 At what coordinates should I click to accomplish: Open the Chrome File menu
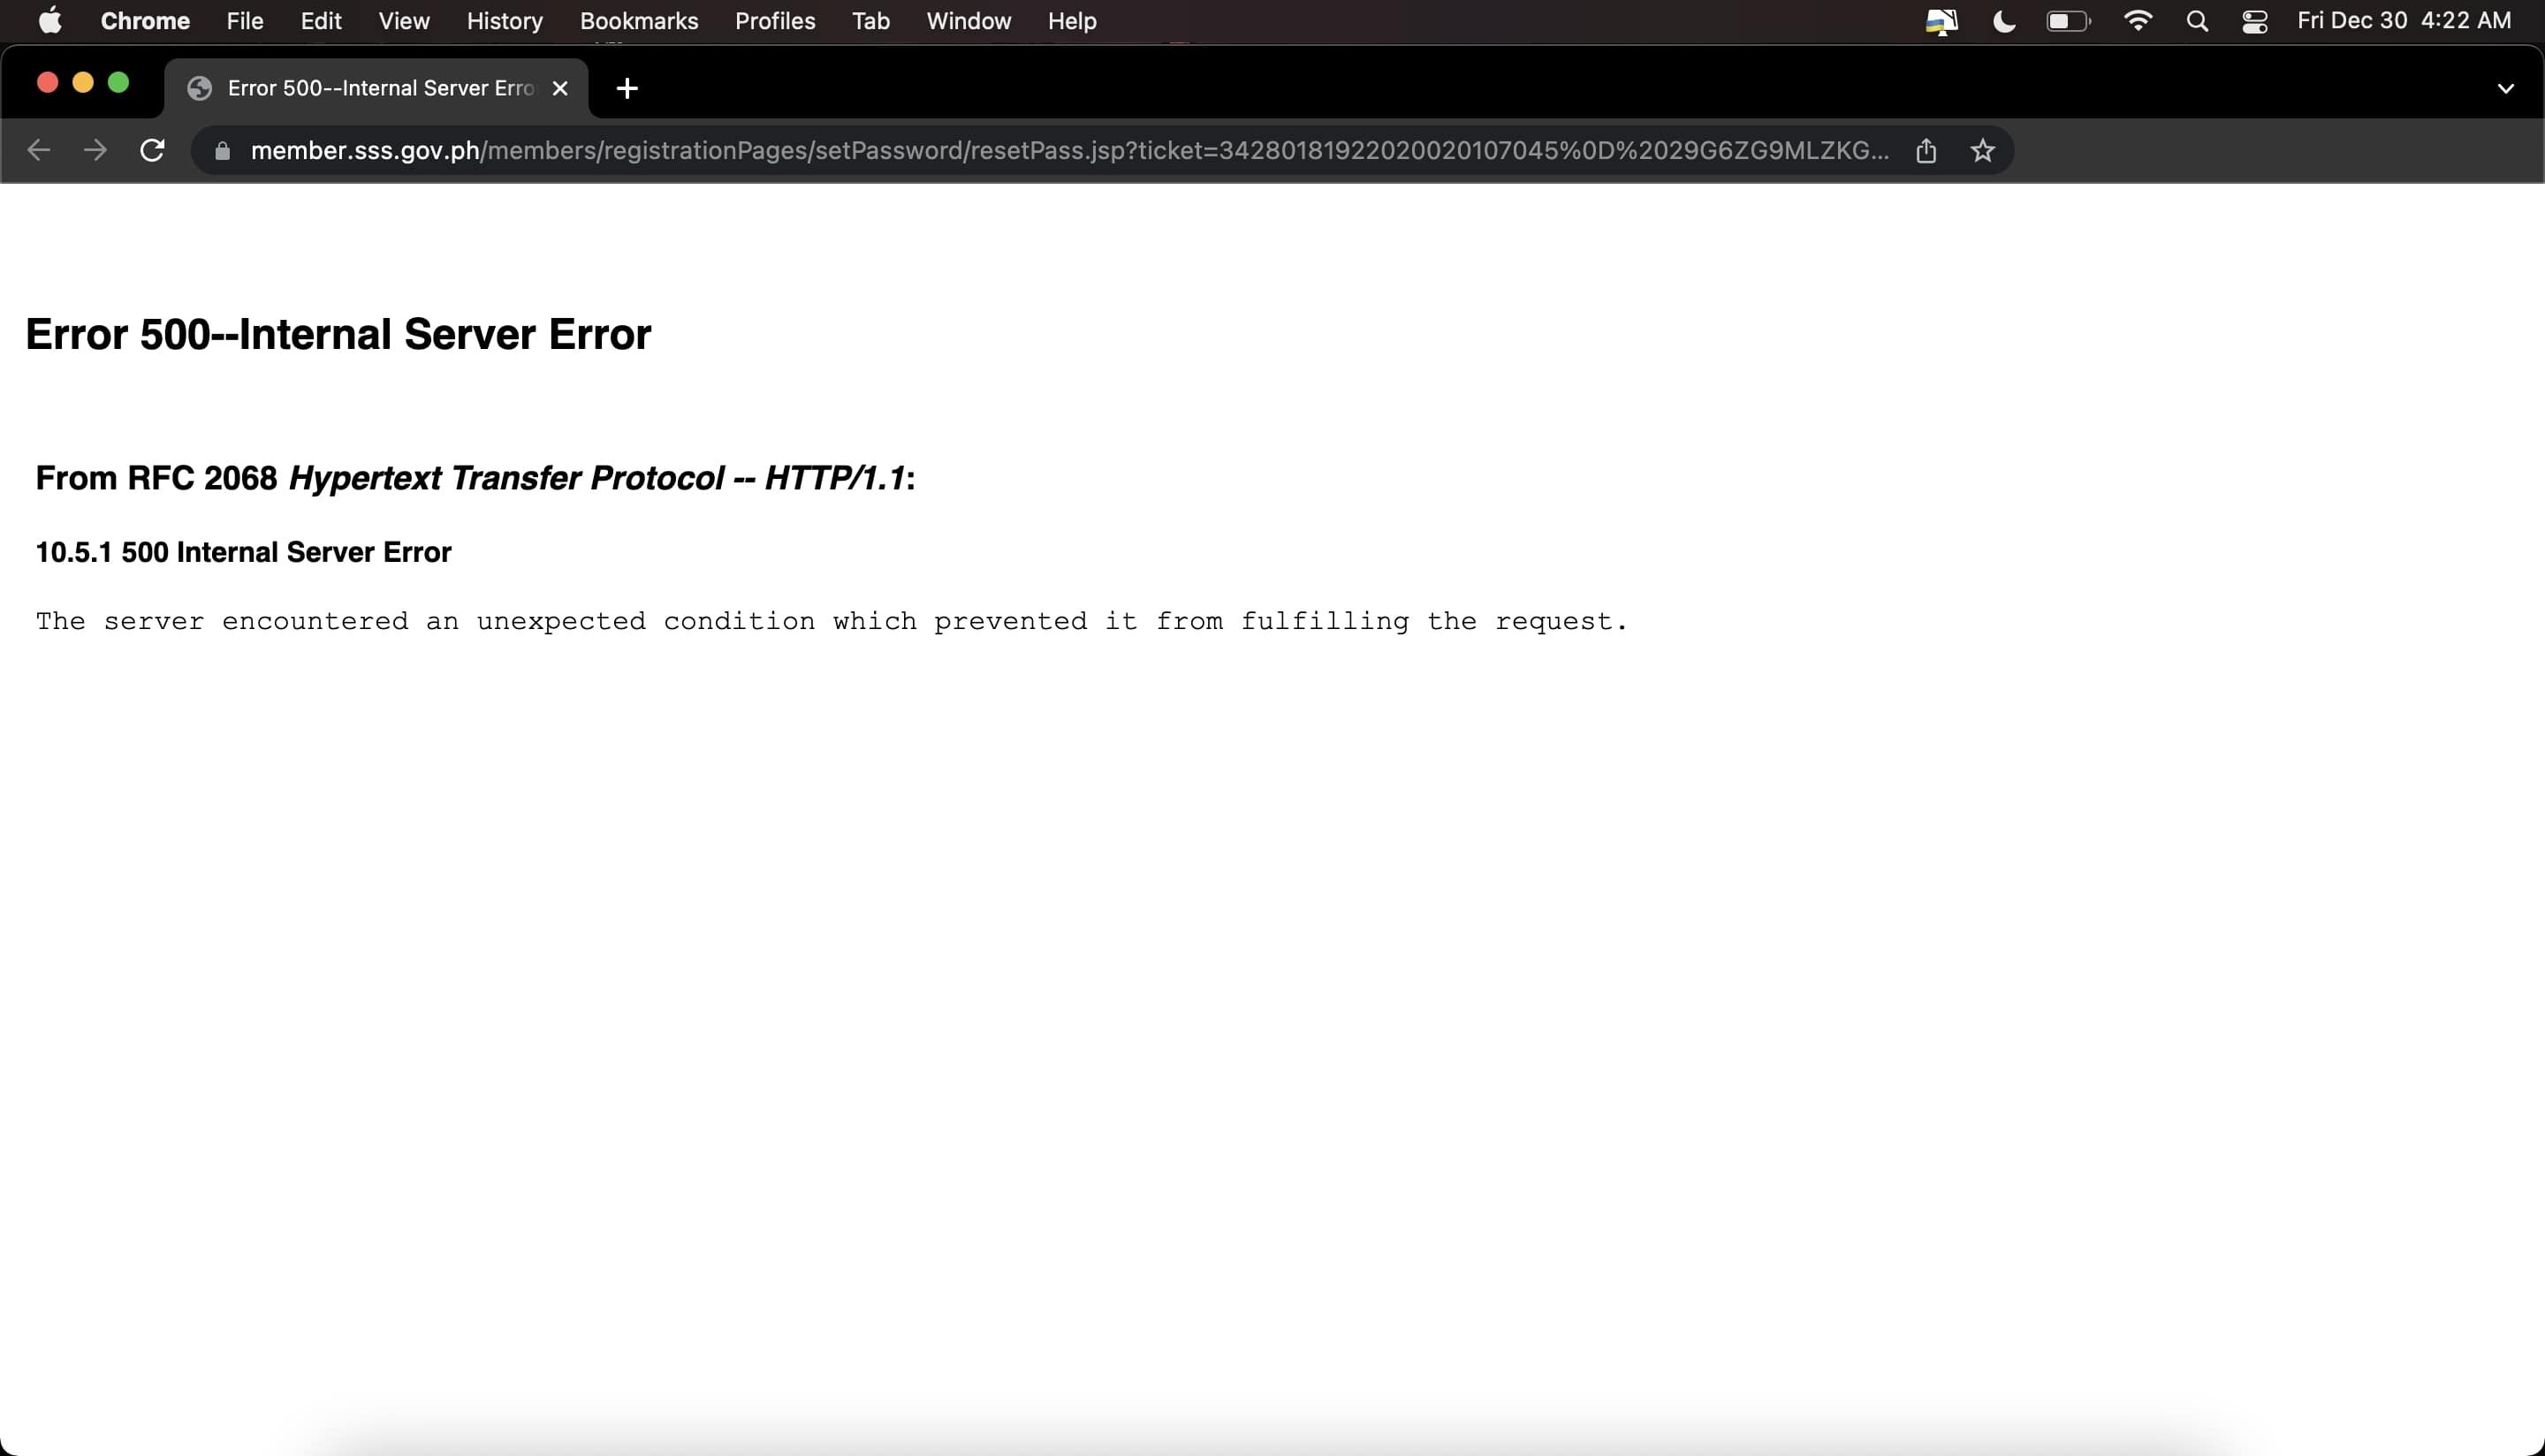click(x=243, y=21)
